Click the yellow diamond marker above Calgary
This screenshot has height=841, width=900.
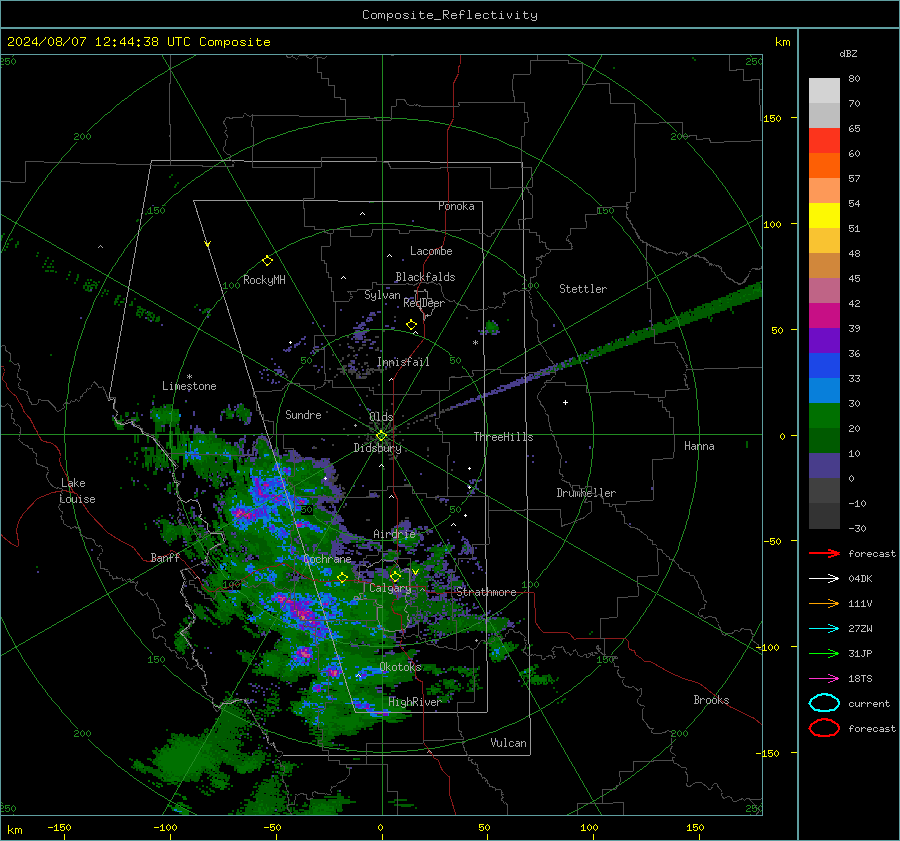[x=395, y=576]
